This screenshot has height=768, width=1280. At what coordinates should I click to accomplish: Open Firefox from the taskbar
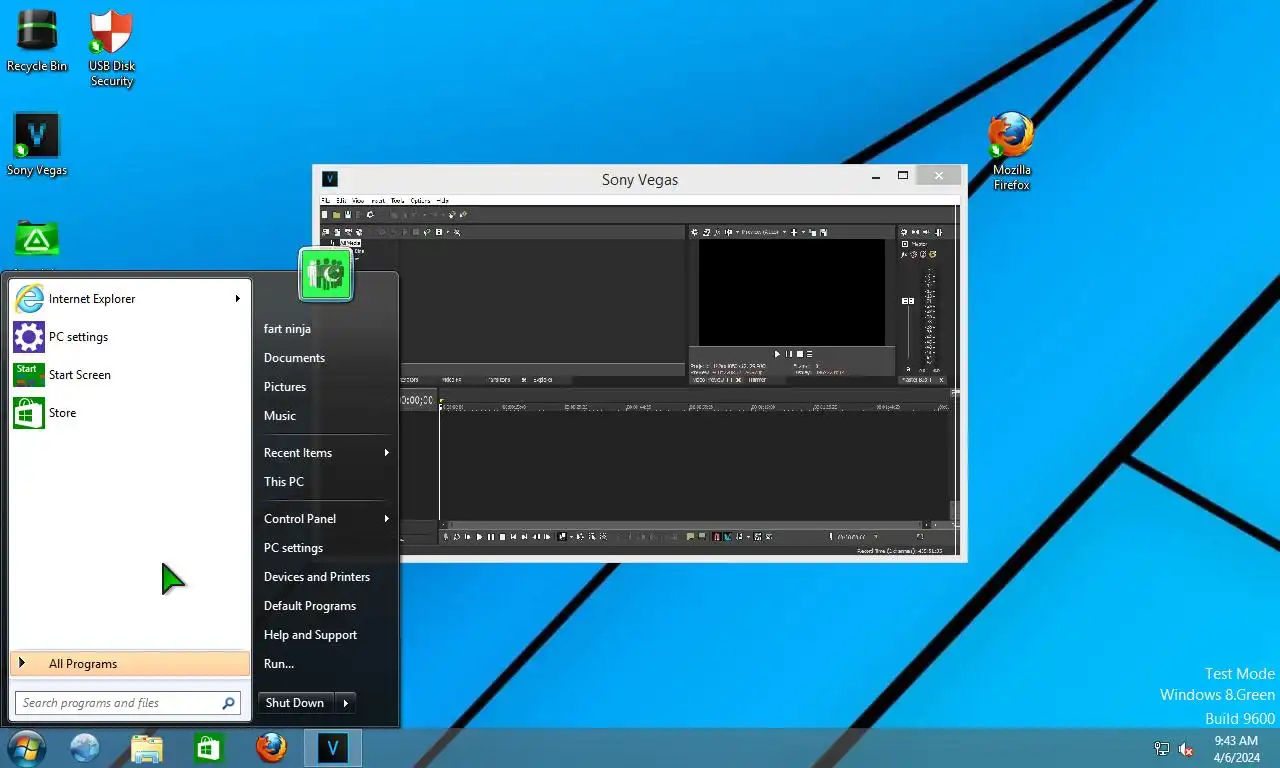pyautogui.click(x=271, y=748)
